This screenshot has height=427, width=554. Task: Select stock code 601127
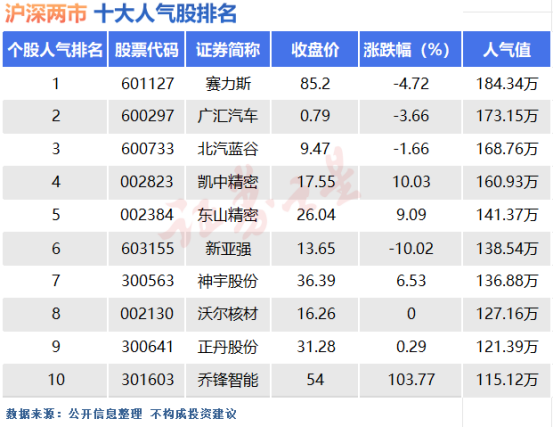click(x=147, y=84)
